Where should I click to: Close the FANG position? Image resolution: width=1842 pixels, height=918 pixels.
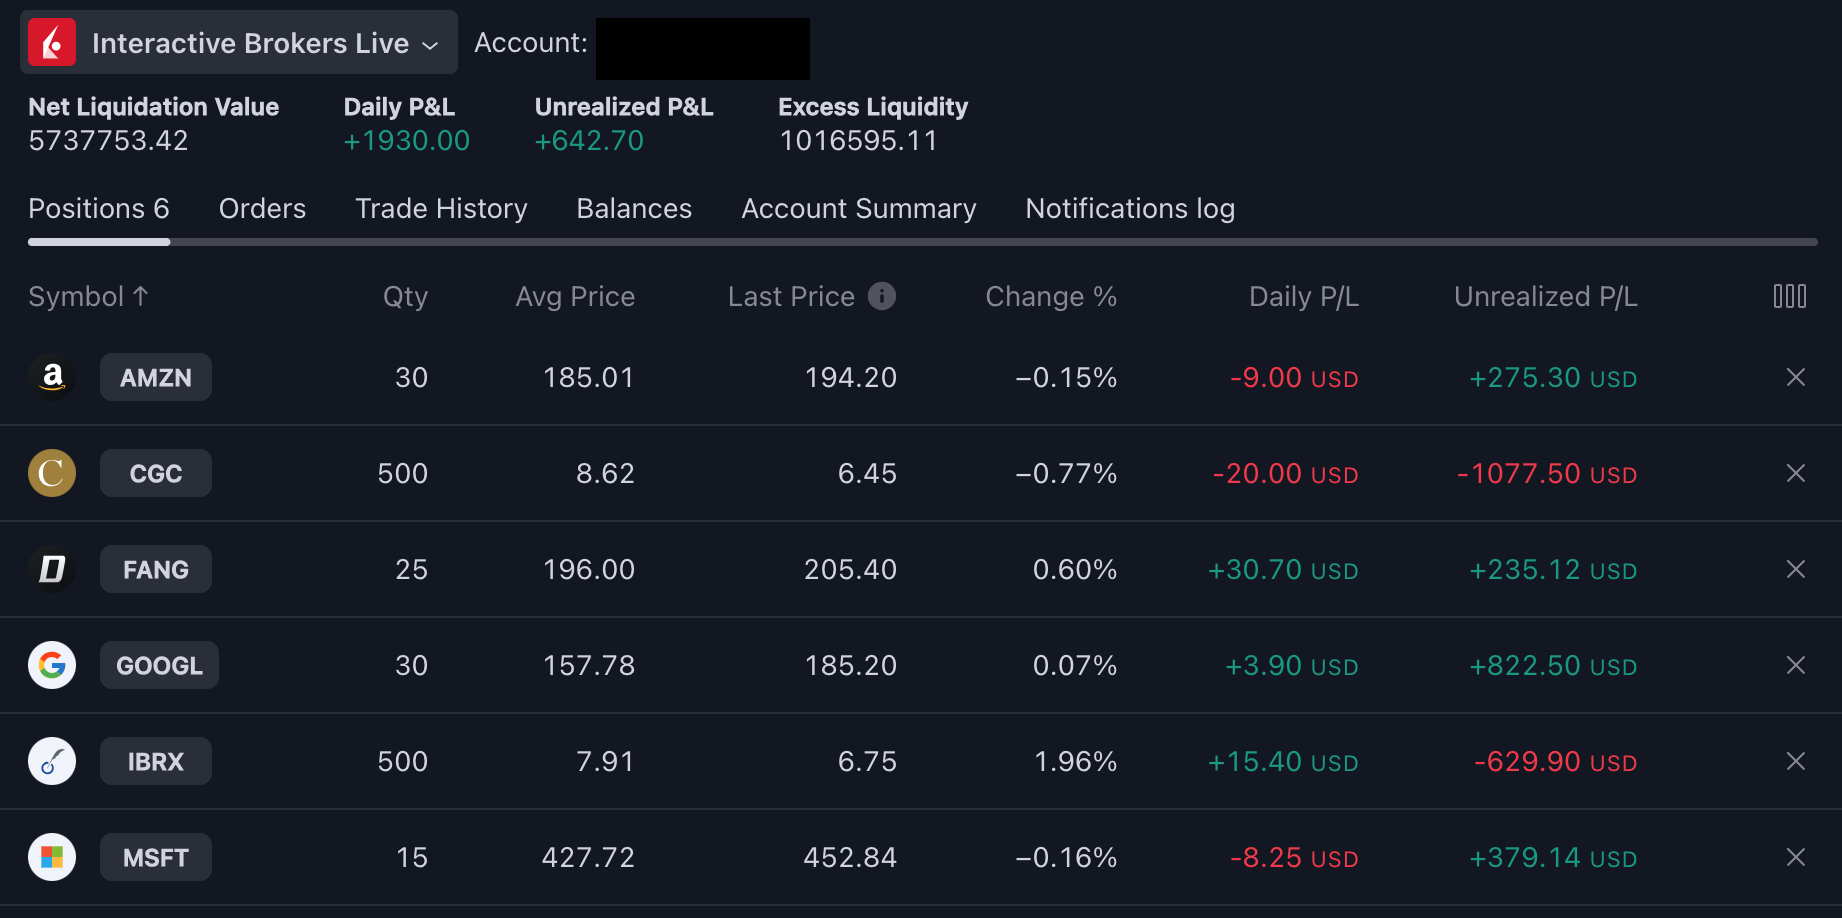coord(1795,569)
